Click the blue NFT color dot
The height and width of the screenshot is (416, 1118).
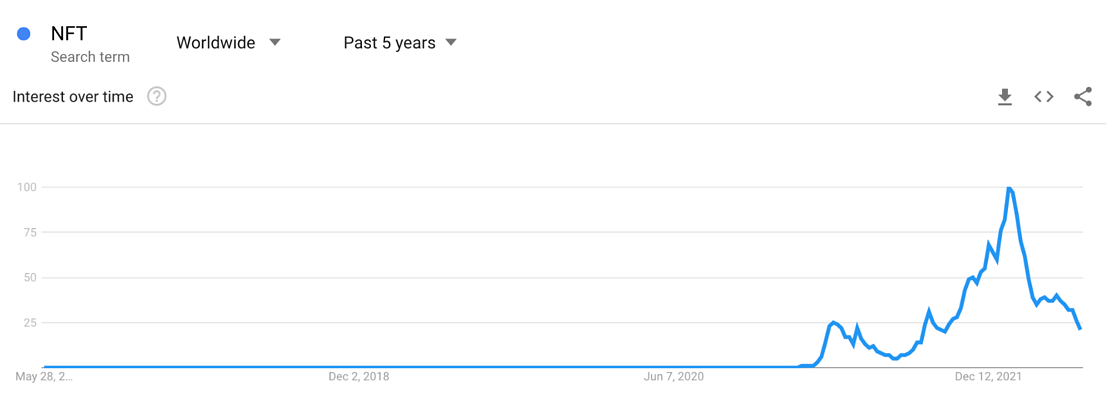coord(24,34)
